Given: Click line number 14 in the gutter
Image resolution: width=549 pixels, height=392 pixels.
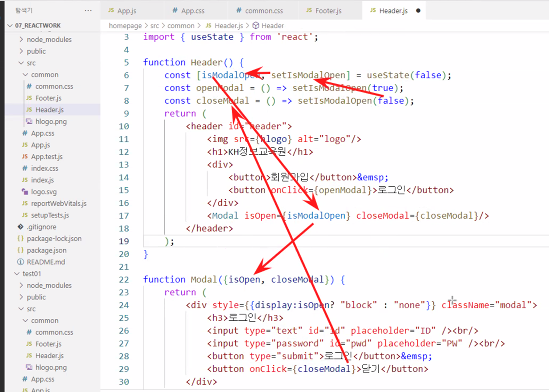Looking at the screenshot, I should [x=124, y=177].
